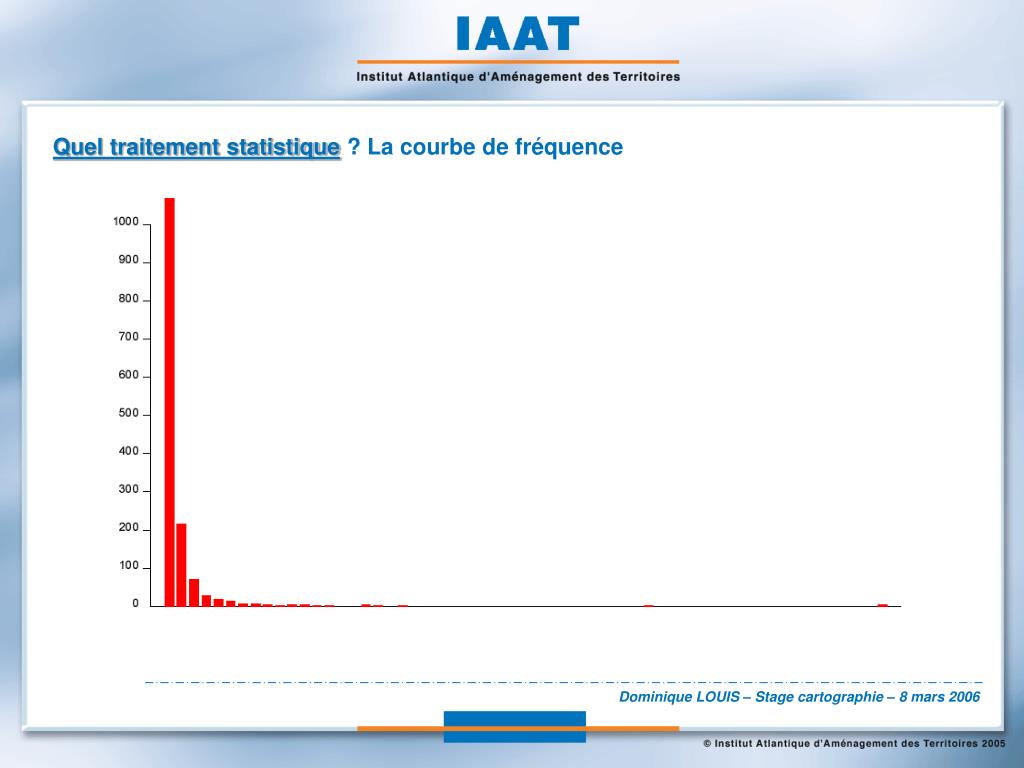Click the y-axis label '200'
1024x768 pixels.
[x=129, y=528]
